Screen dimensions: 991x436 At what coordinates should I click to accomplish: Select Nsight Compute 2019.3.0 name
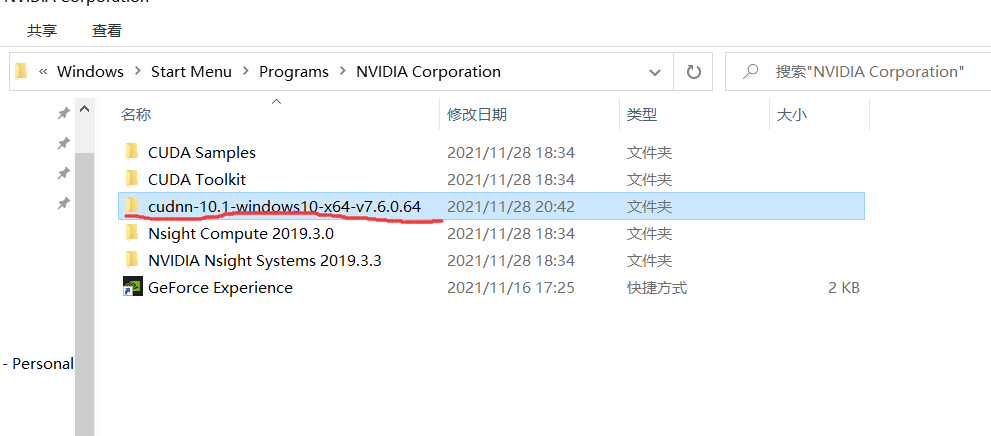(241, 234)
